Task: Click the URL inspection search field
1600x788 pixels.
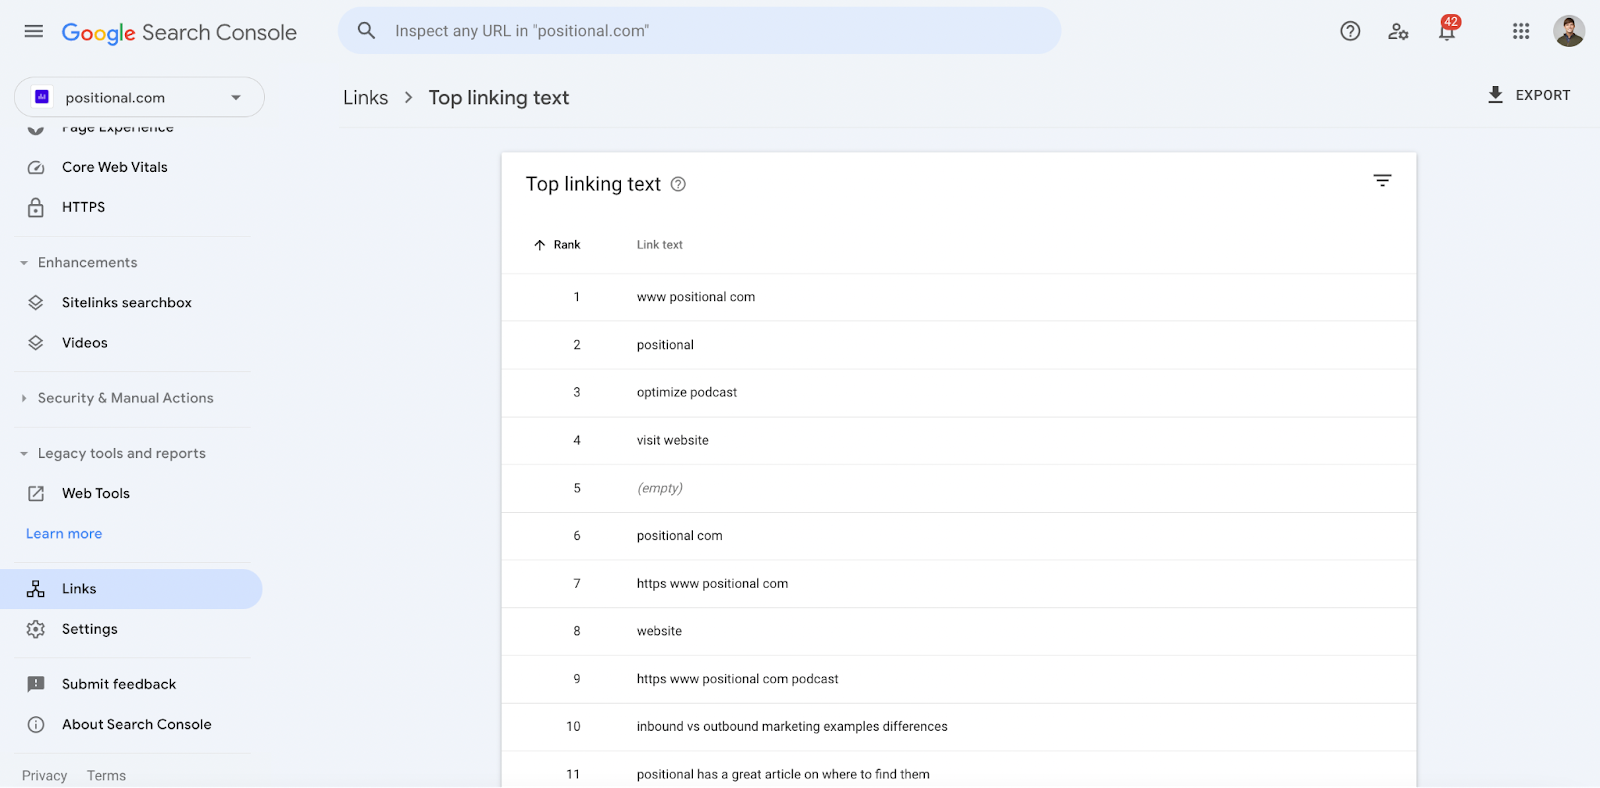Action: coord(699,31)
